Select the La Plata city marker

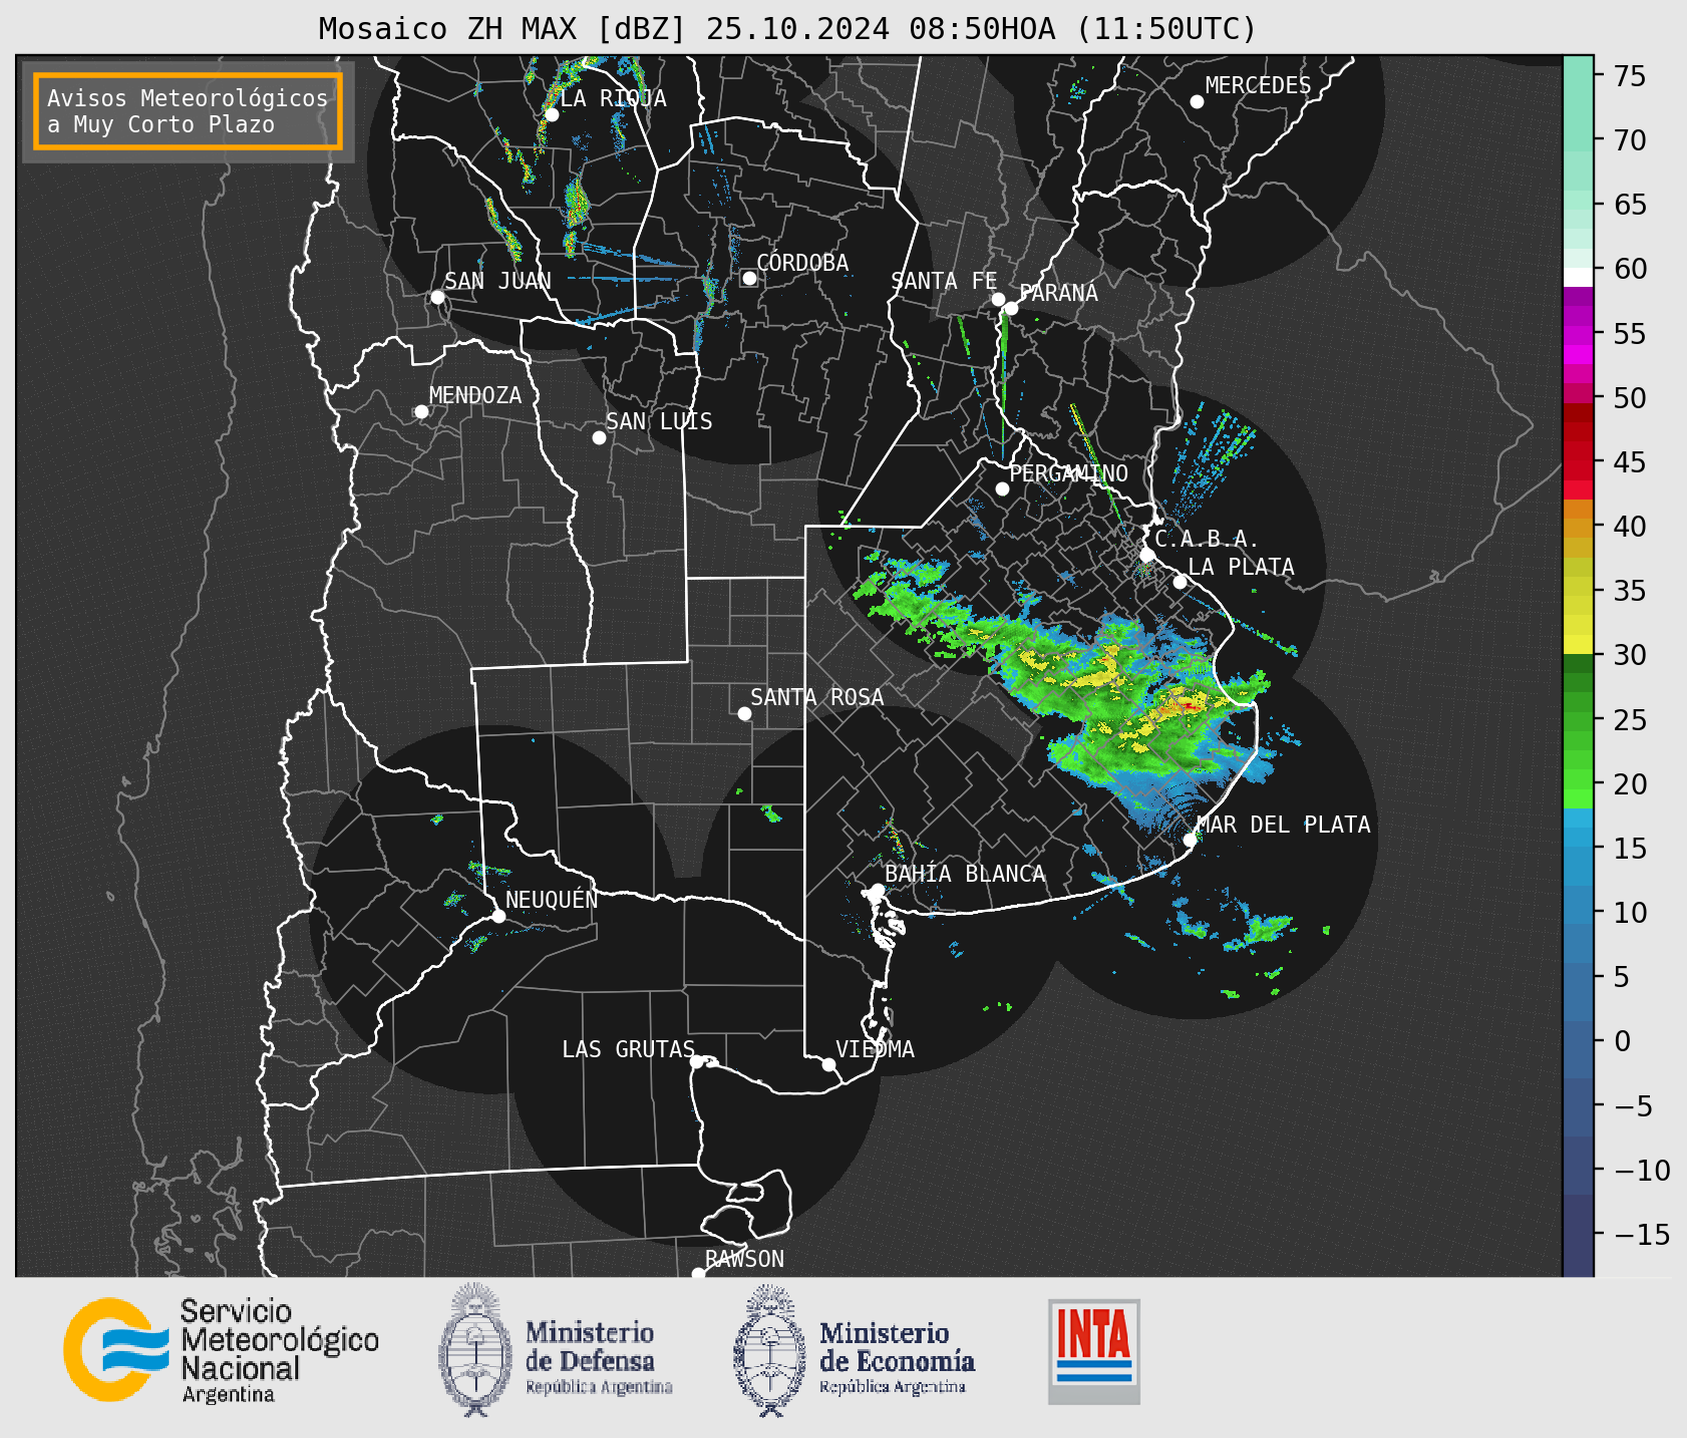[1180, 582]
